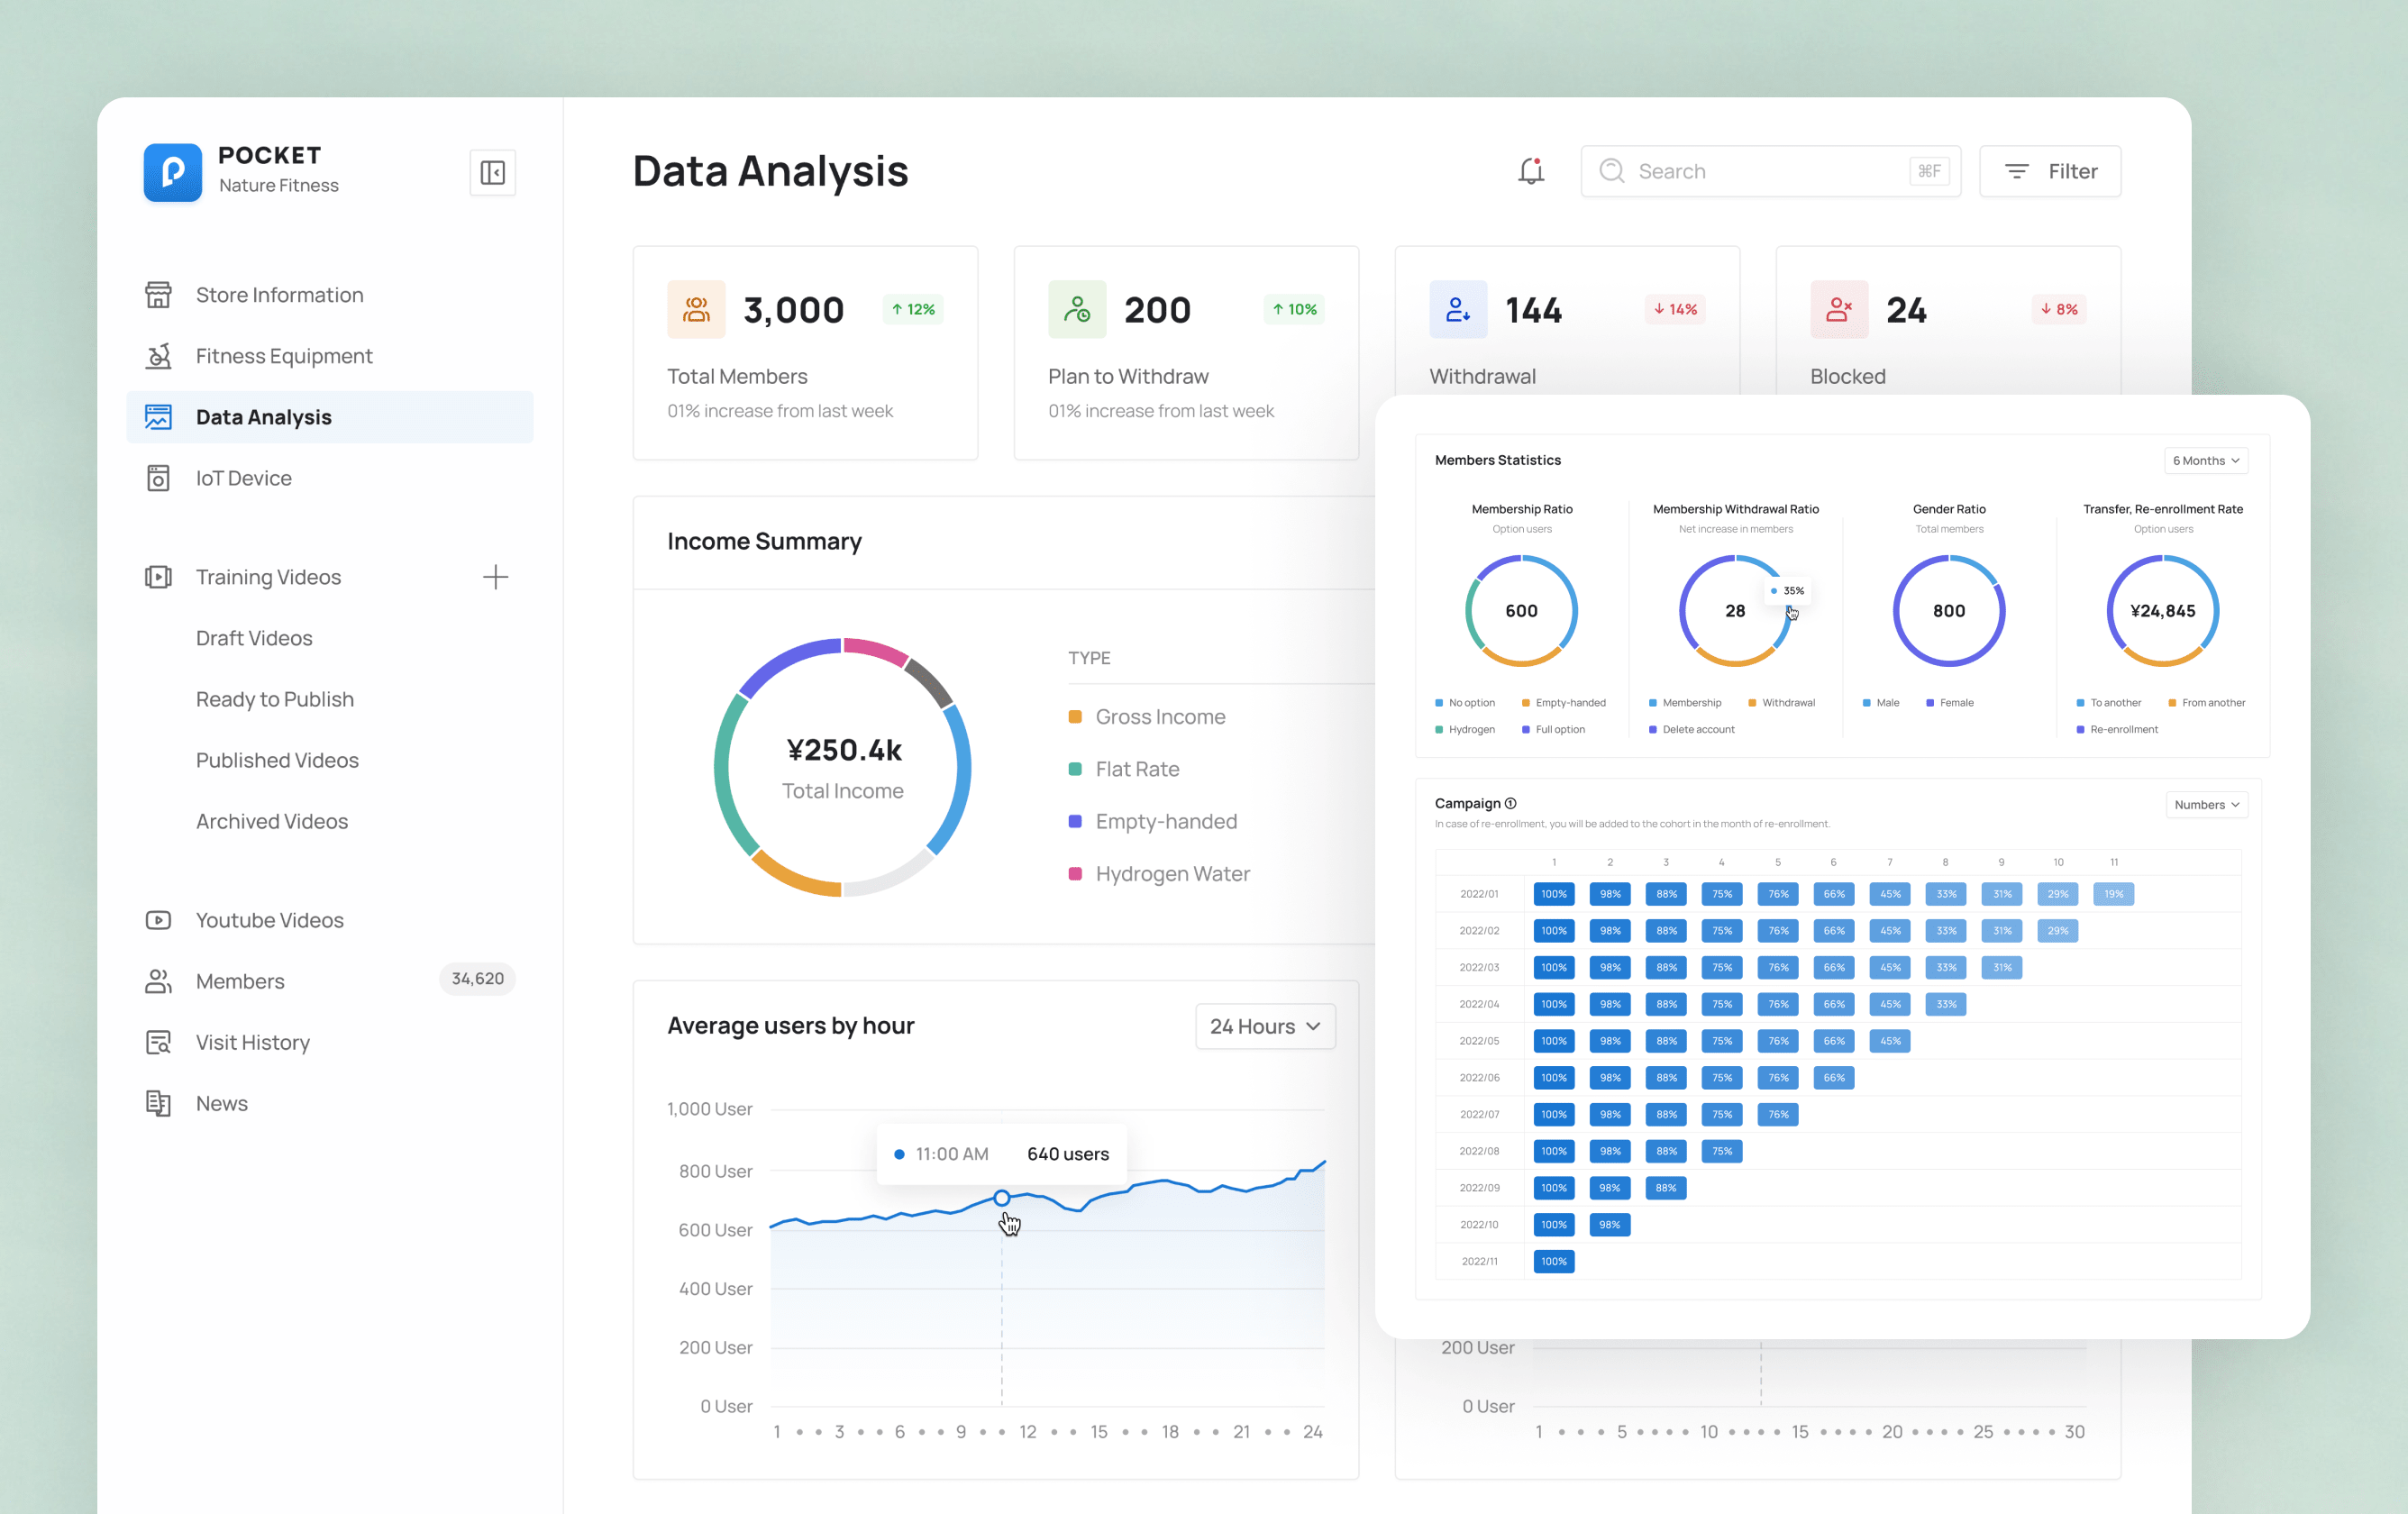Click the Training Videos film icon

click(158, 577)
